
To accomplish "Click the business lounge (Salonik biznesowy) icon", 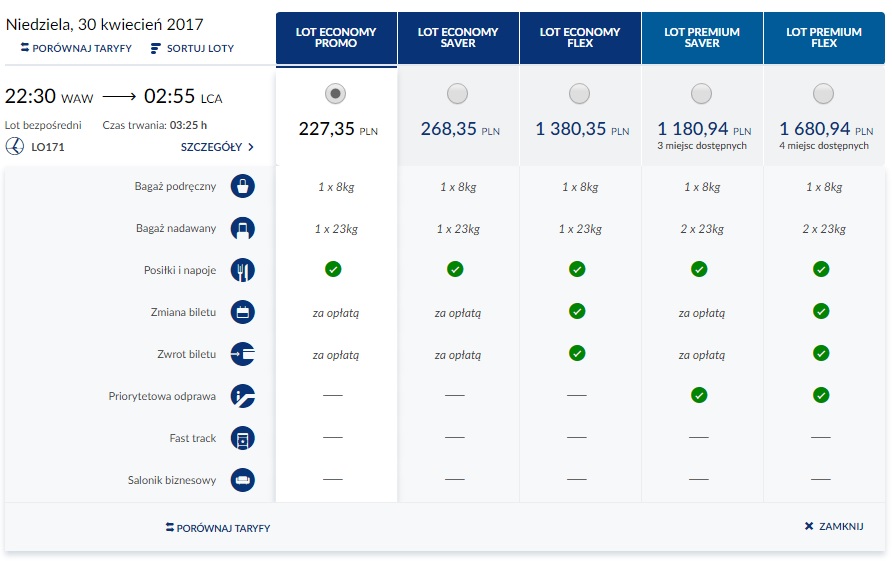I will point(242,480).
